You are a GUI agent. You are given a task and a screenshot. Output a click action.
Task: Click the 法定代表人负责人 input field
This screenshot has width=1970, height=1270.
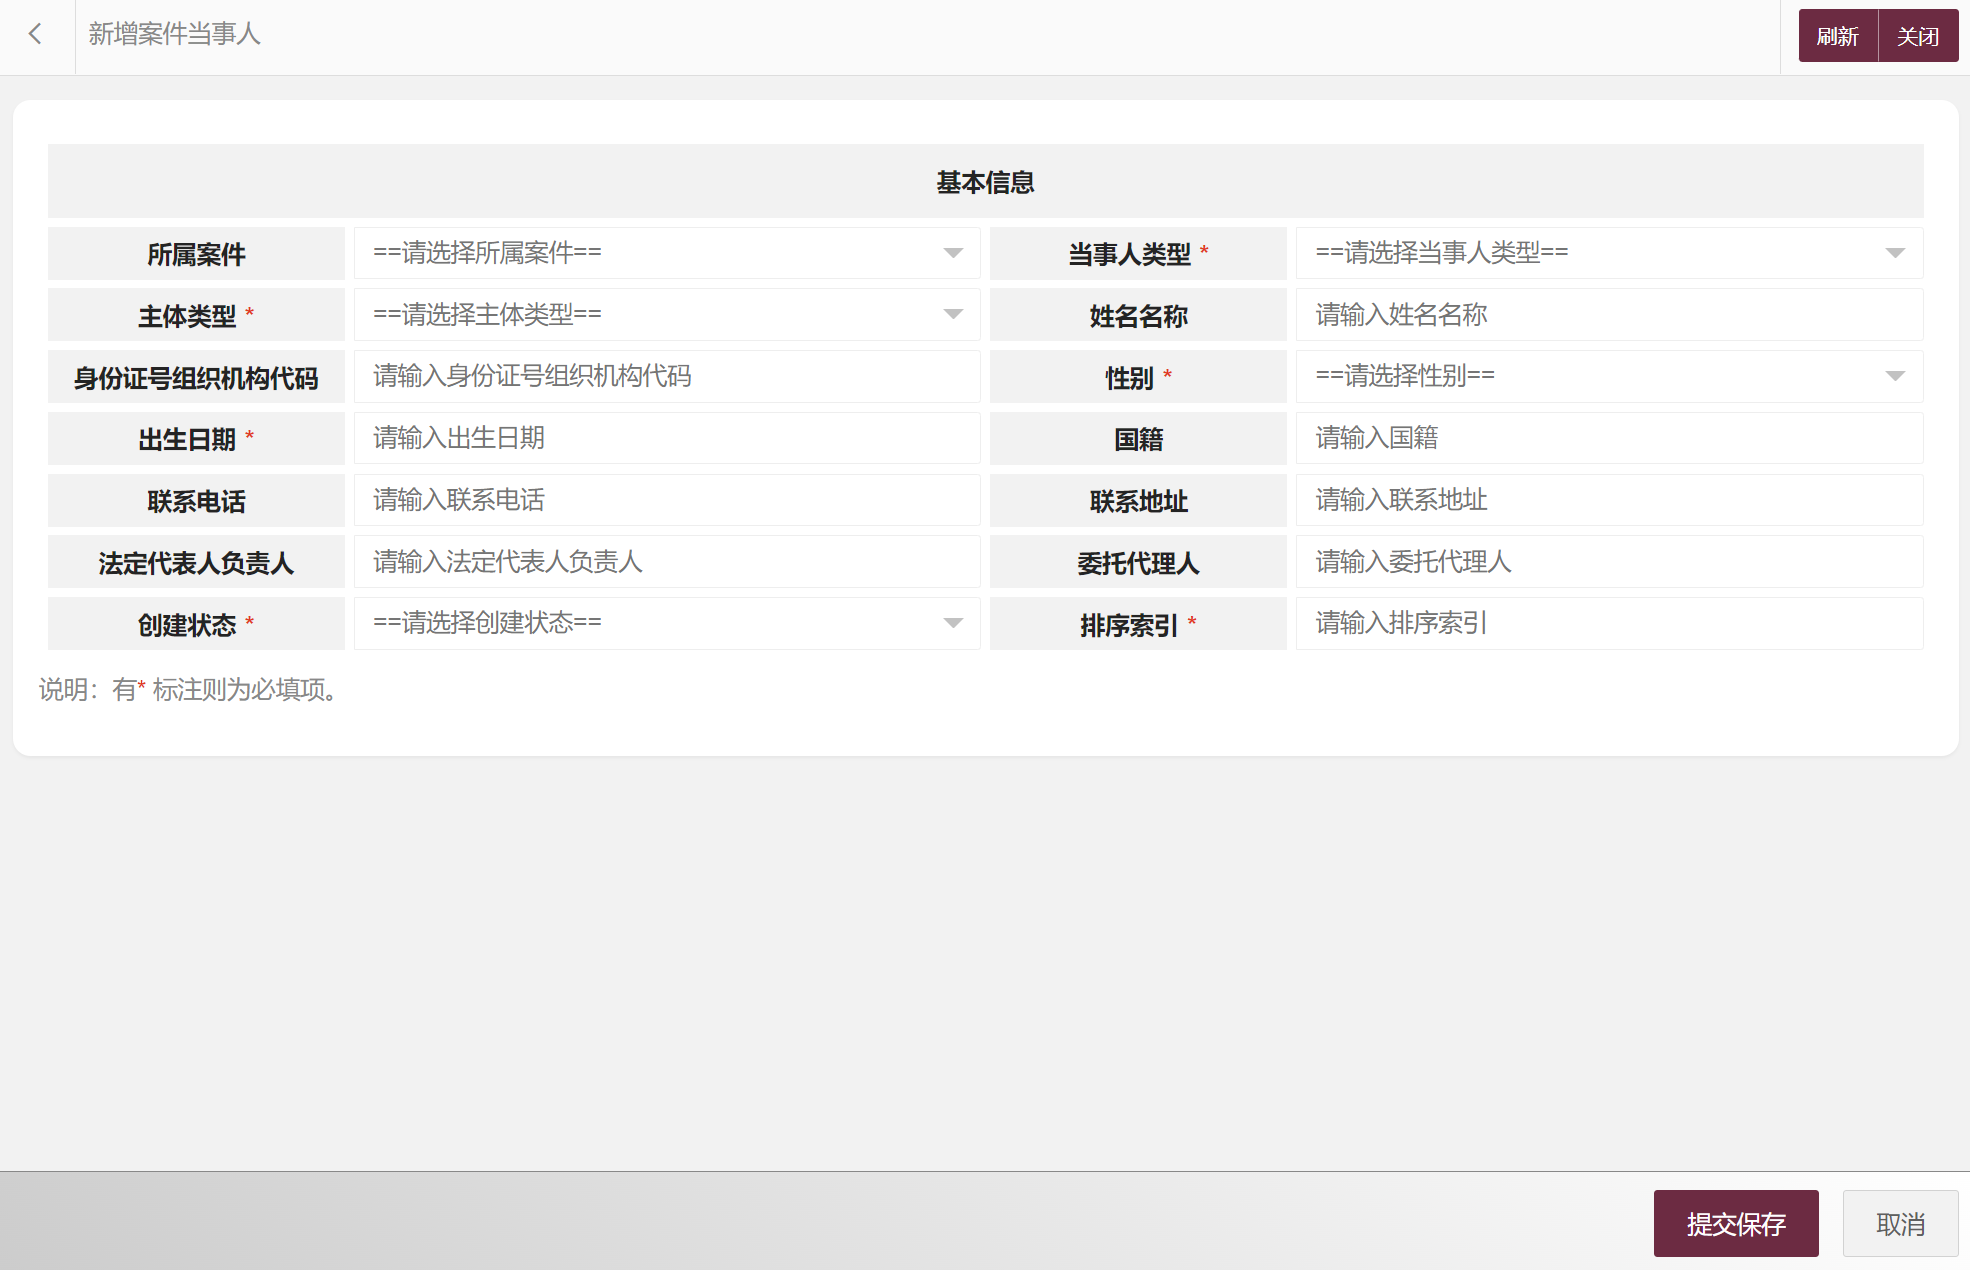[x=666, y=562]
